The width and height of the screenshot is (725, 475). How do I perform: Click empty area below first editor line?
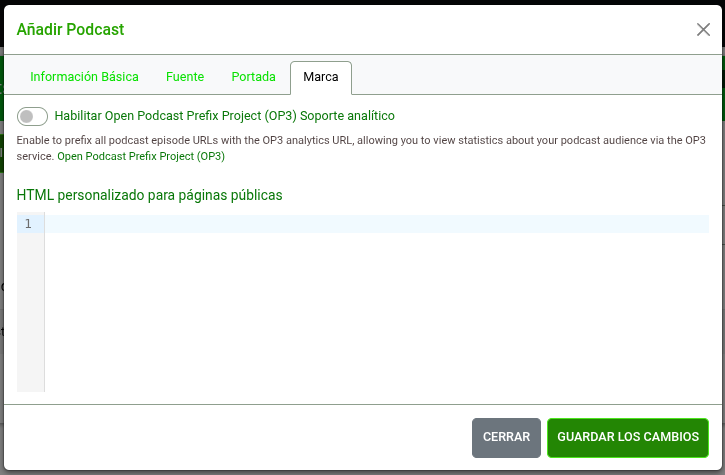pyautogui.click(x=376, y=310)
